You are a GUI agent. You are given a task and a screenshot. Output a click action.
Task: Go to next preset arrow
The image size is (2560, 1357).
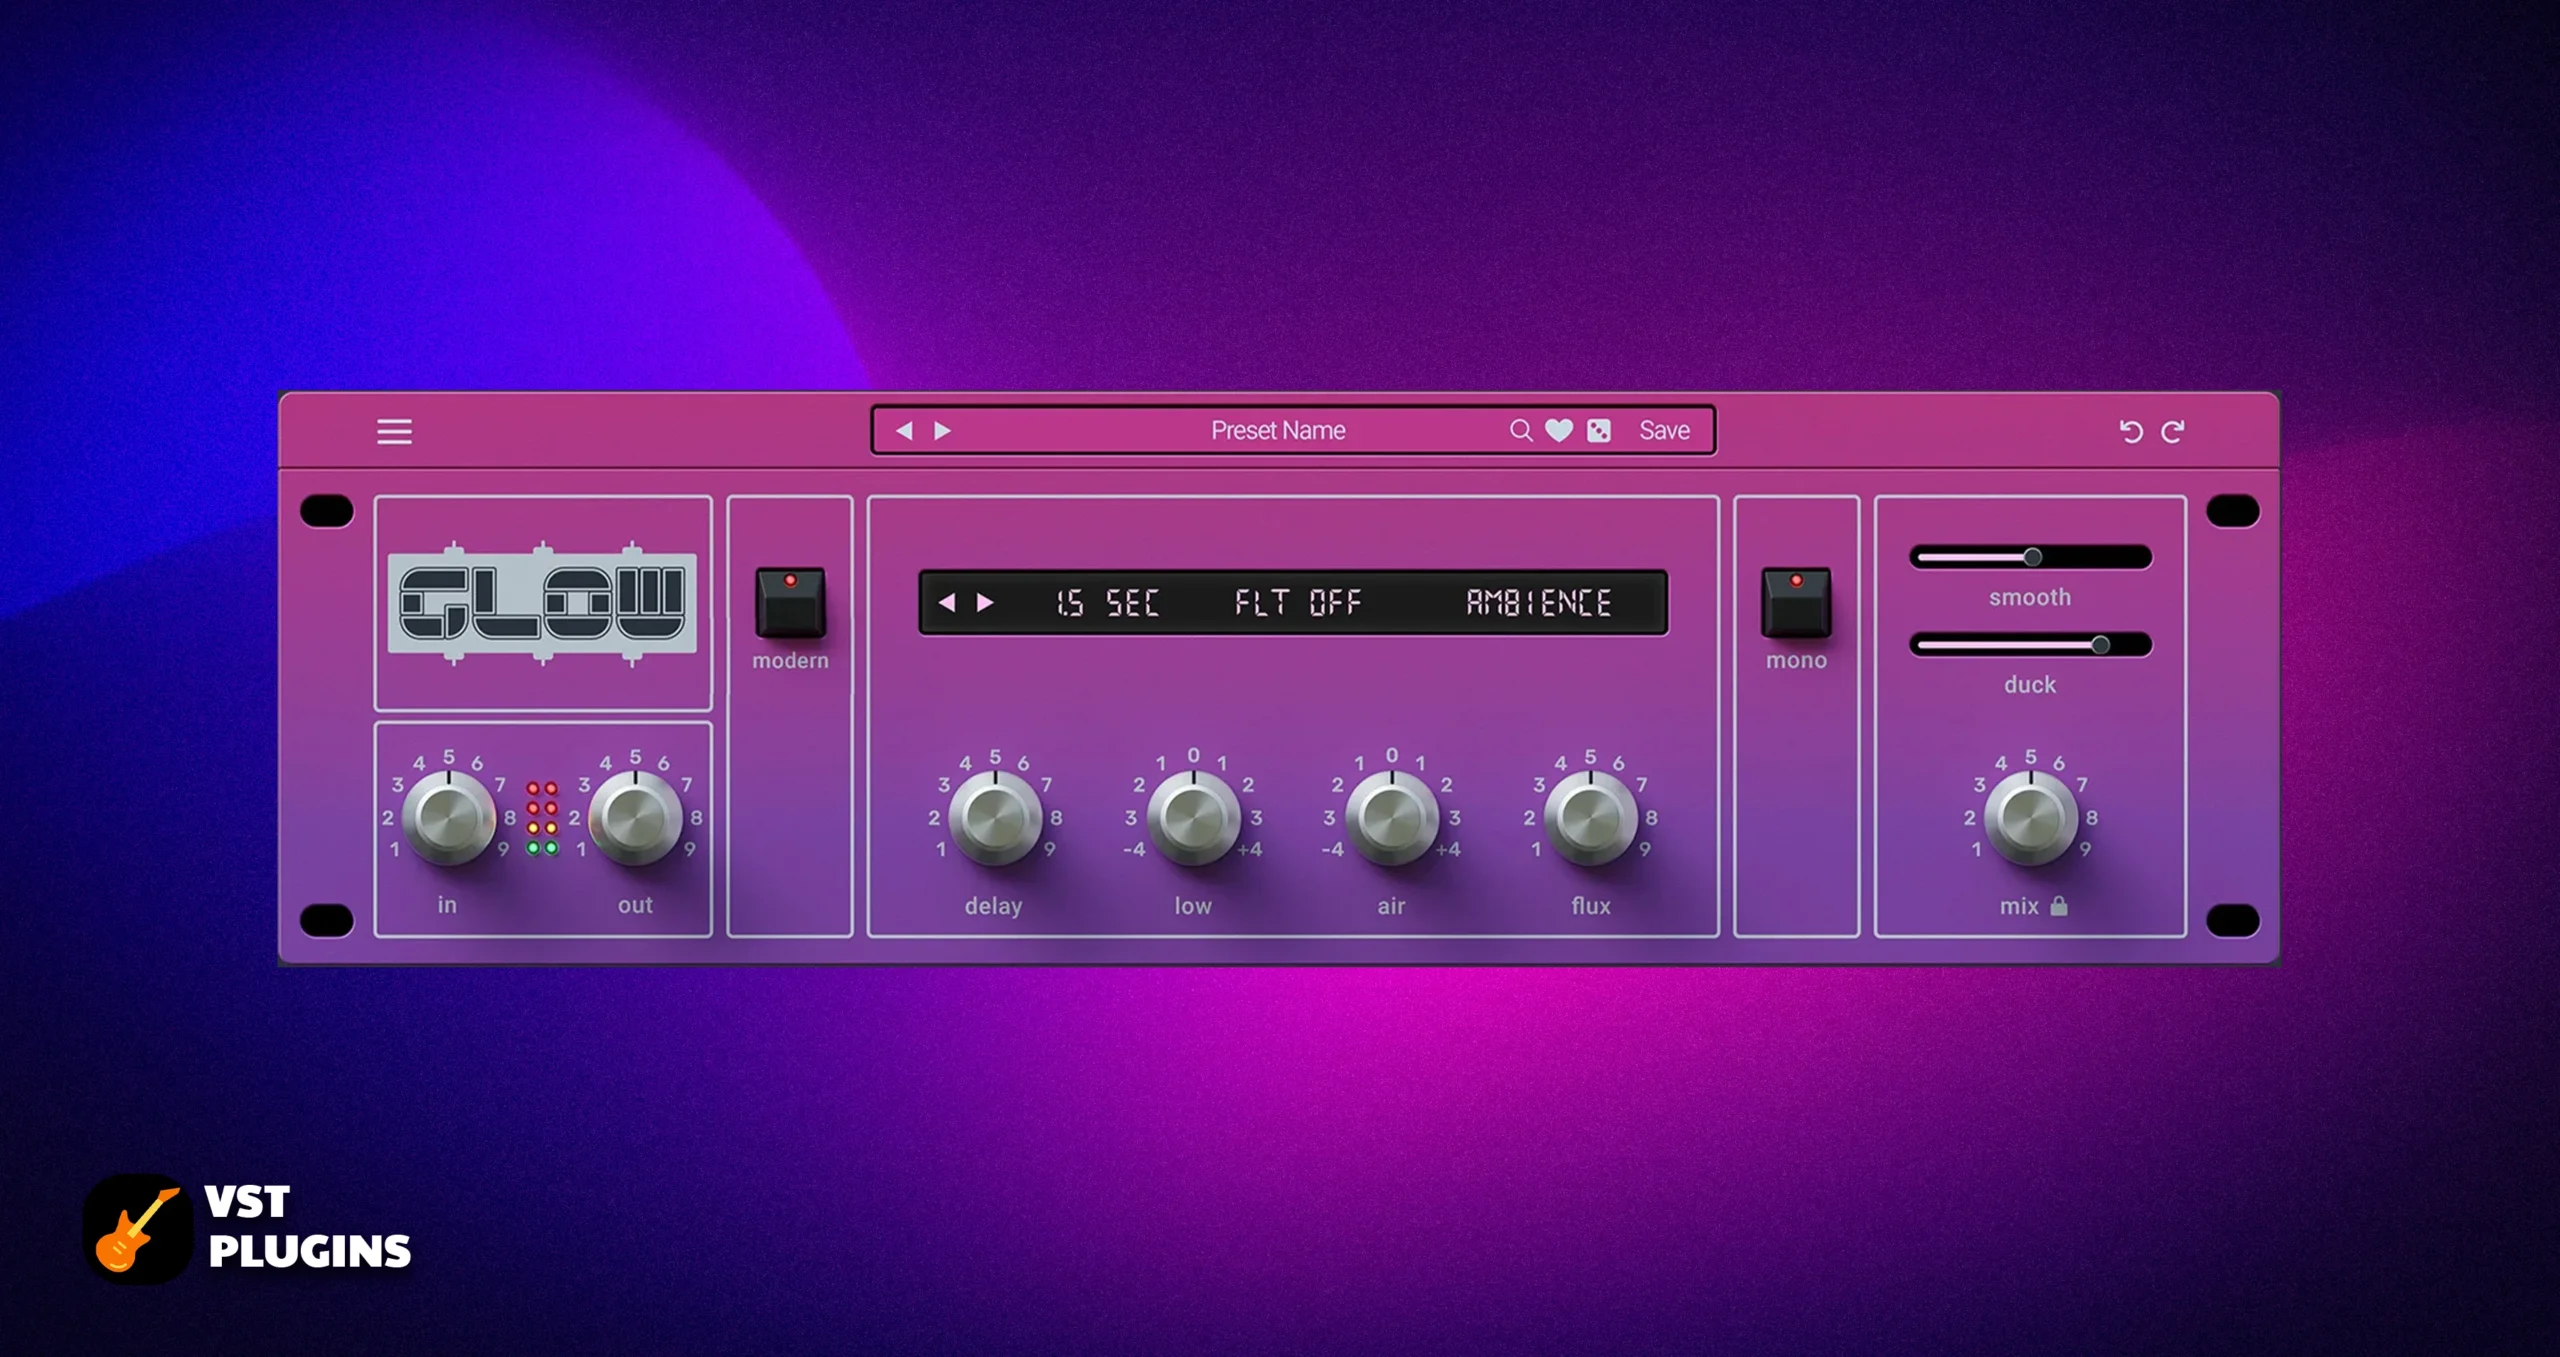coord(942,430)
